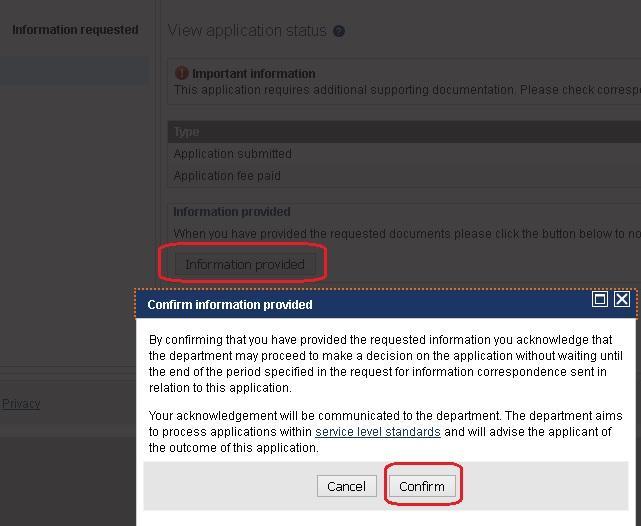The width and height of the screenshot is (641, 526).
Task: Close the Confirm information provided dialog
Action: pos(621,299)
